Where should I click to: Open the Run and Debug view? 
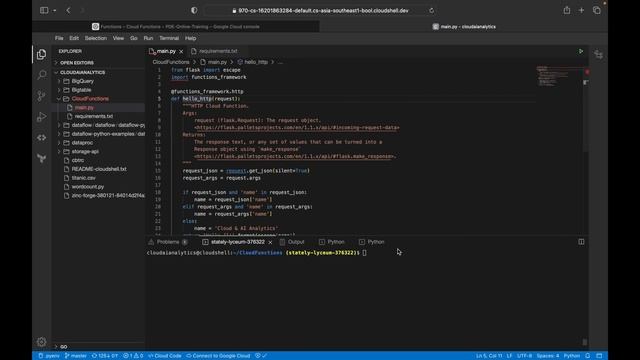click(42, 117)
